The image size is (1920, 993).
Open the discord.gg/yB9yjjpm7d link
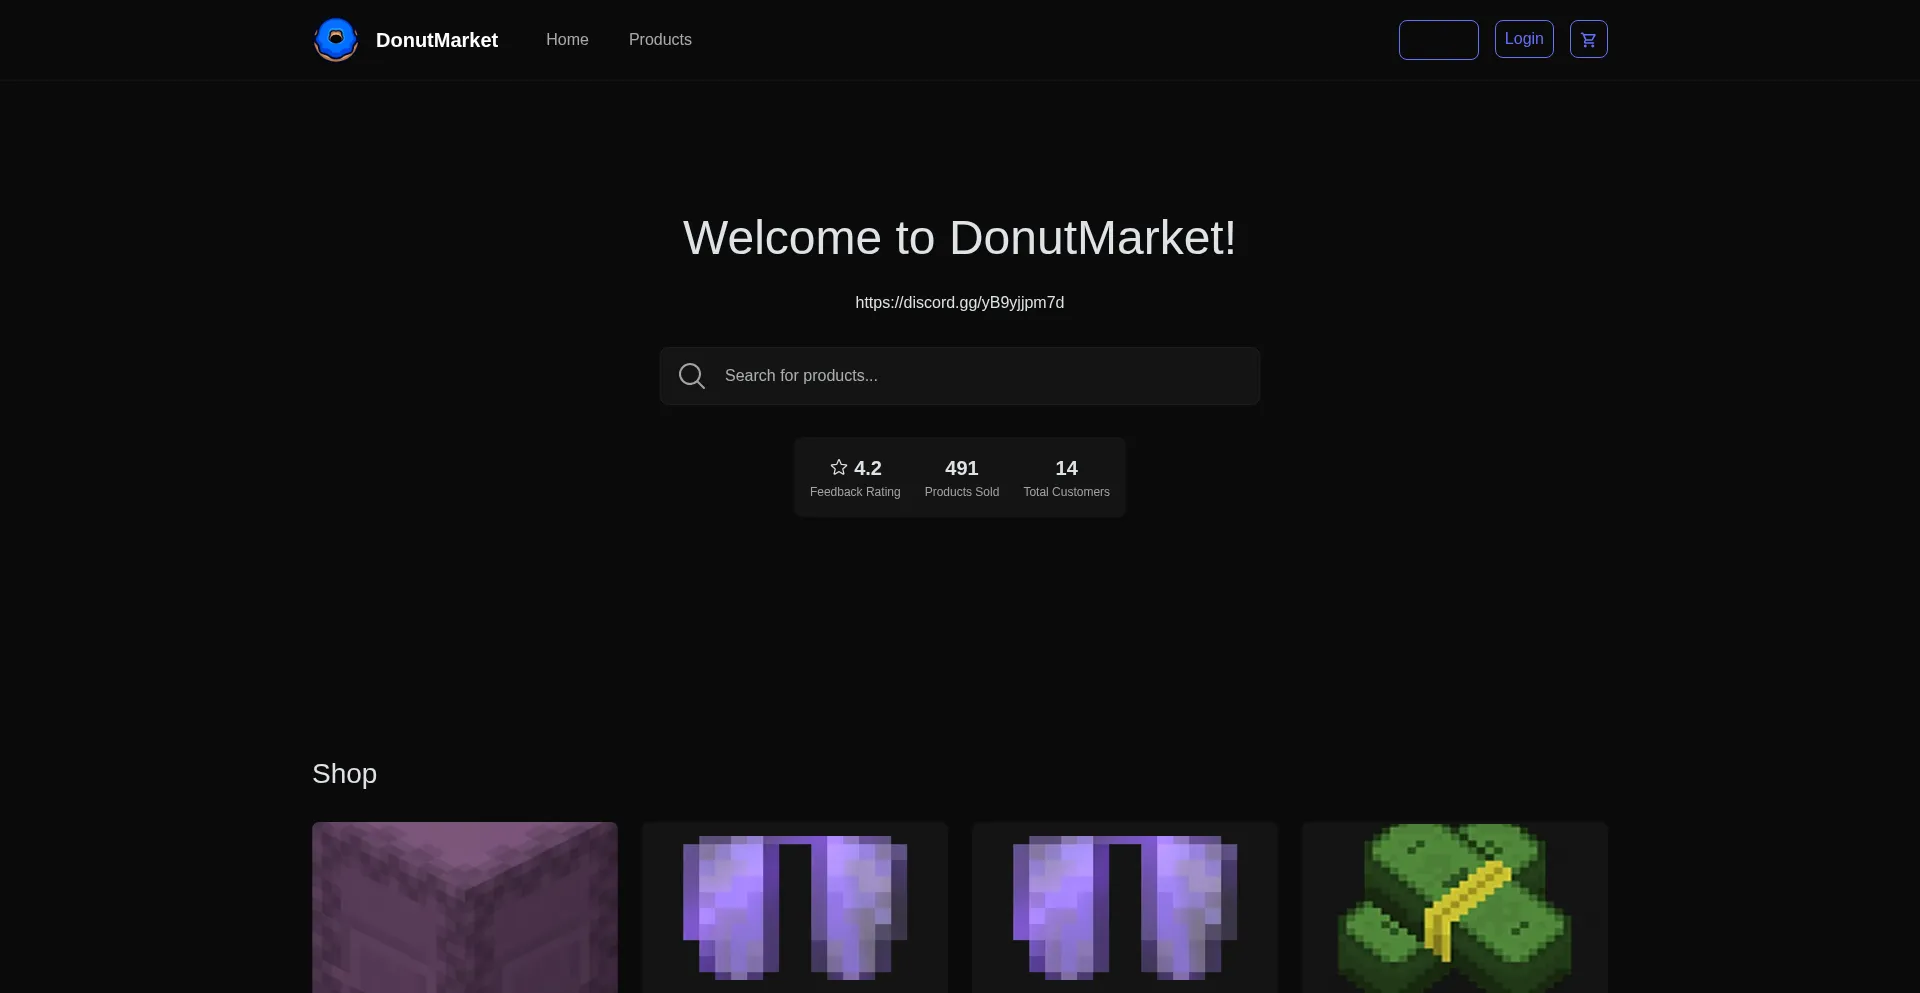pyautogui.click(x=960, y=302)
